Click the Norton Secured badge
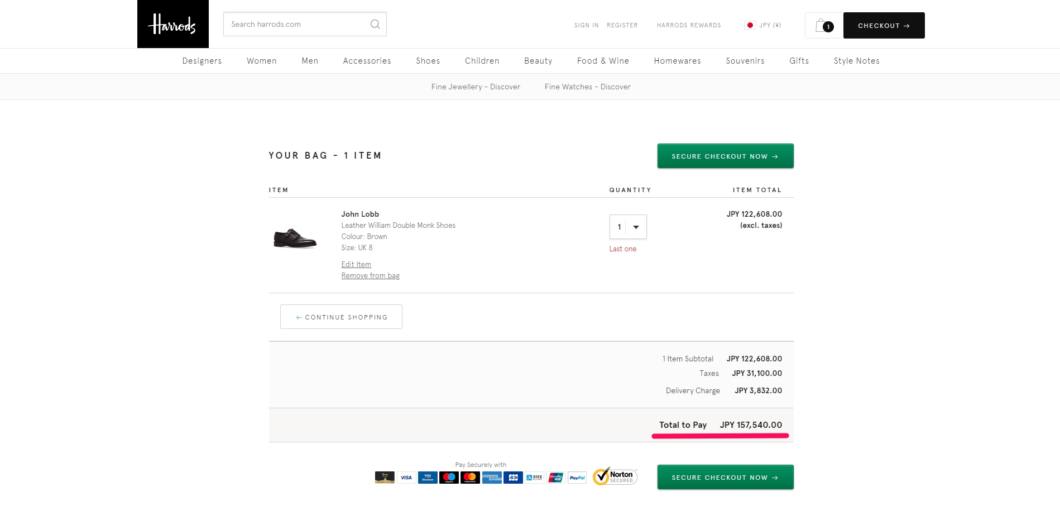Viewport: 1060px width, 520px height. coord(615,477)
